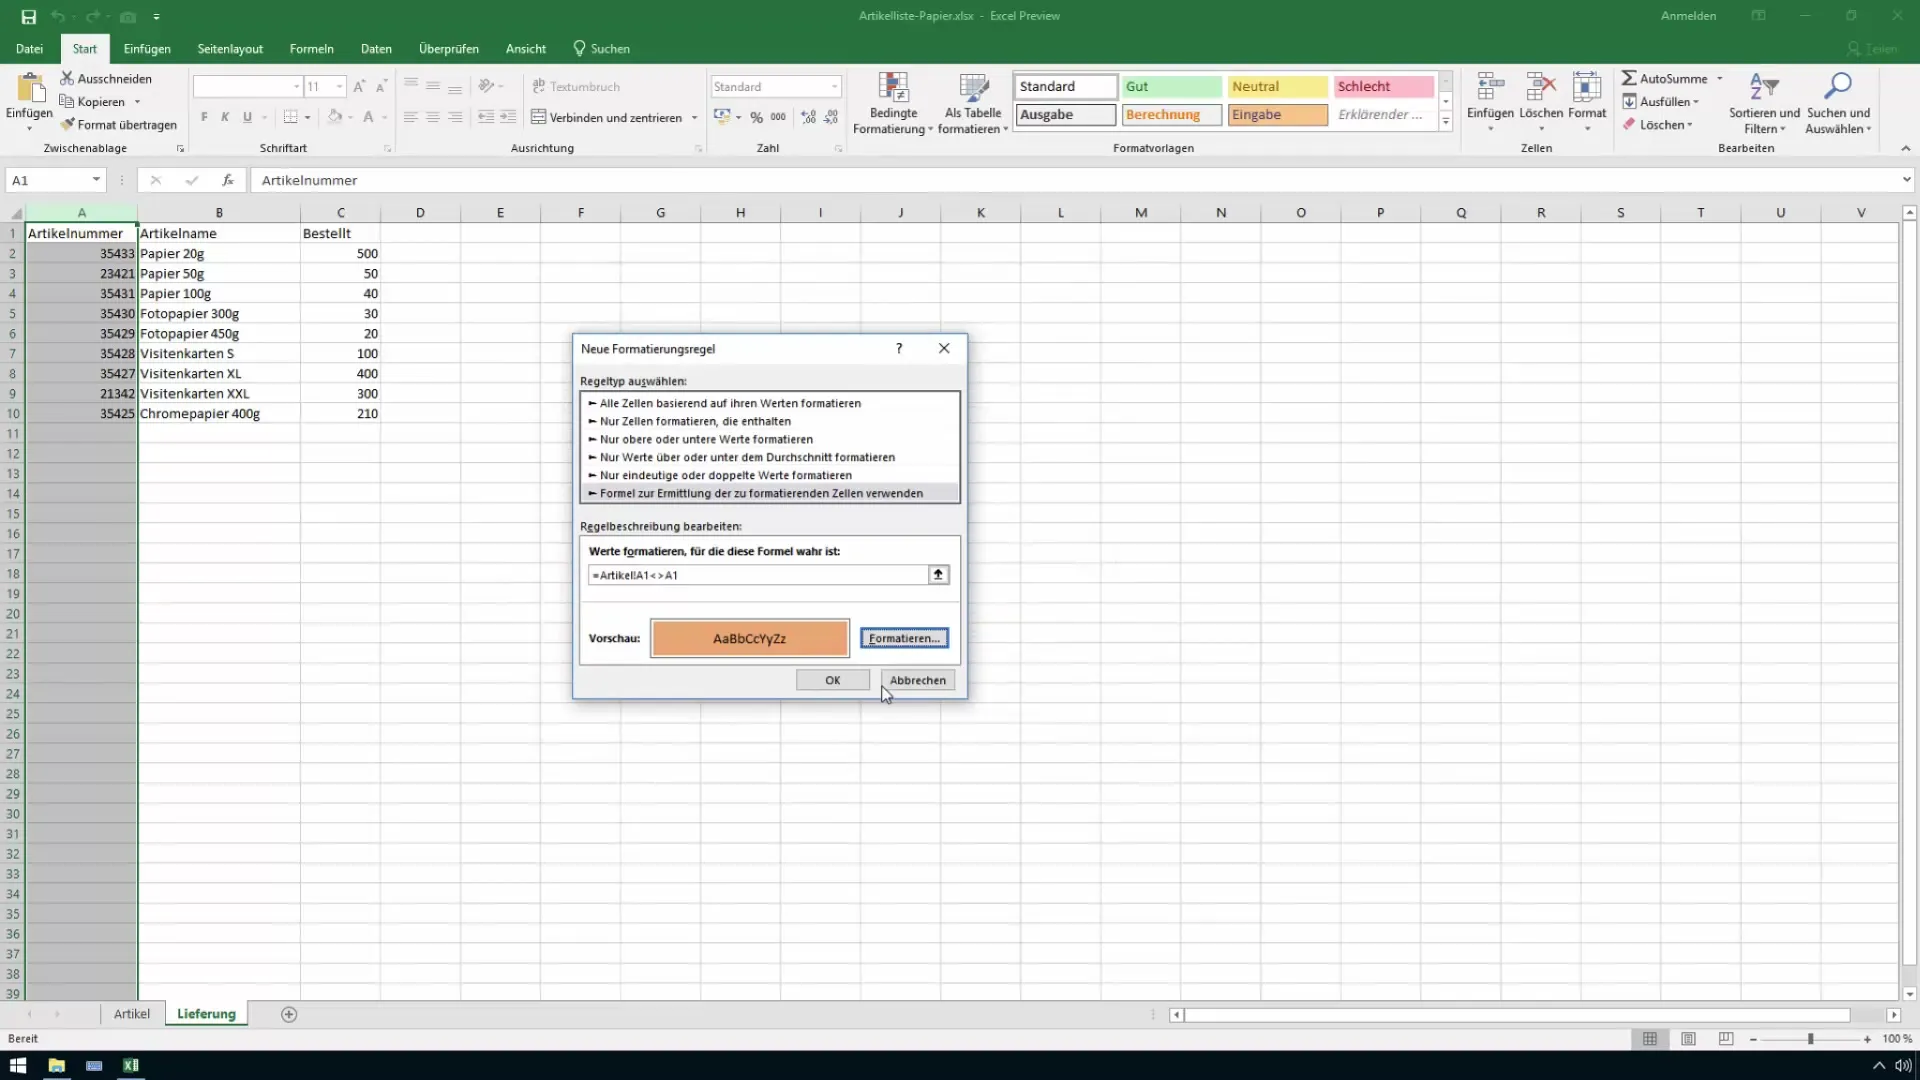Switch to Formeln ribbon tab
This screenshot has width=1920, height=1080.
click(x=311, y=49)
